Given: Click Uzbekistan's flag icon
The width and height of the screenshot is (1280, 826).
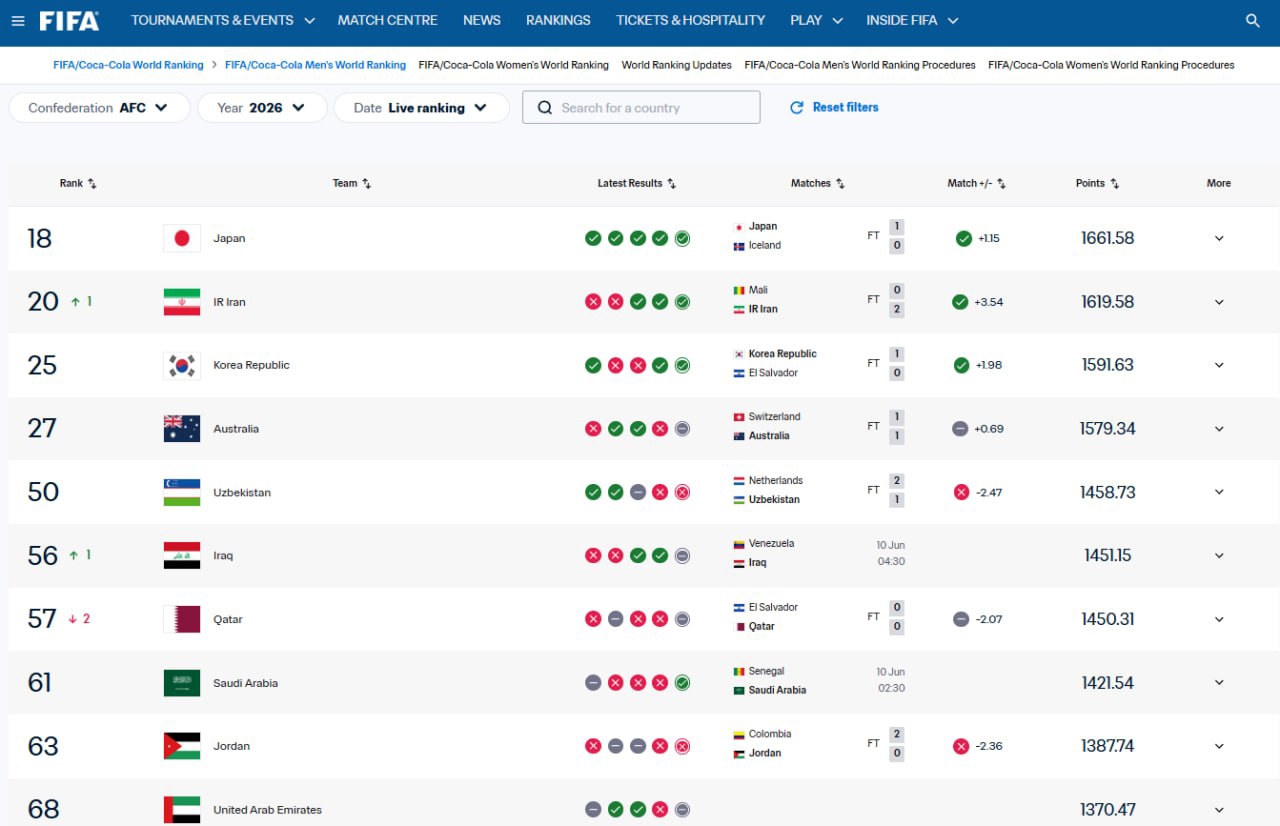Looking at the screenshot, I should pyautogui.click(x=182, y=492).
